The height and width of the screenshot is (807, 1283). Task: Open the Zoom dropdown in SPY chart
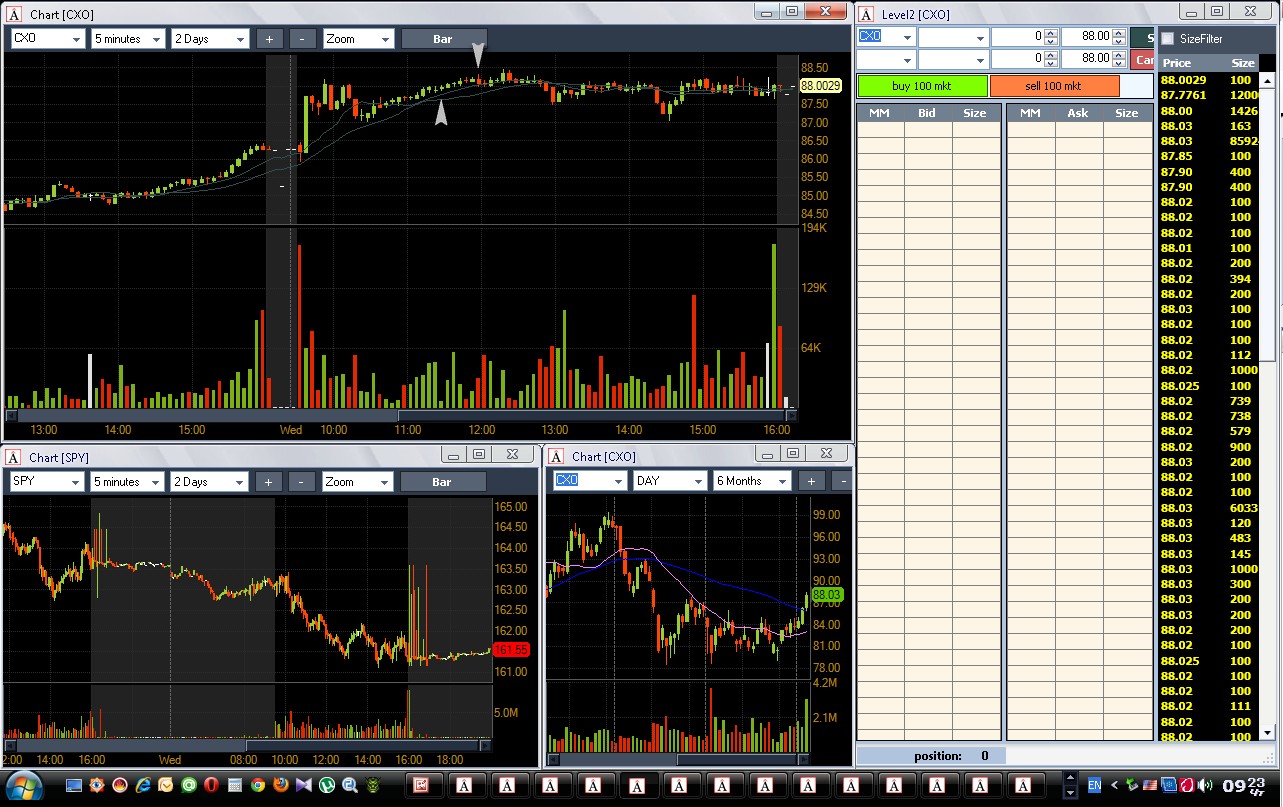pyautogui.click(x=358, y=482)
